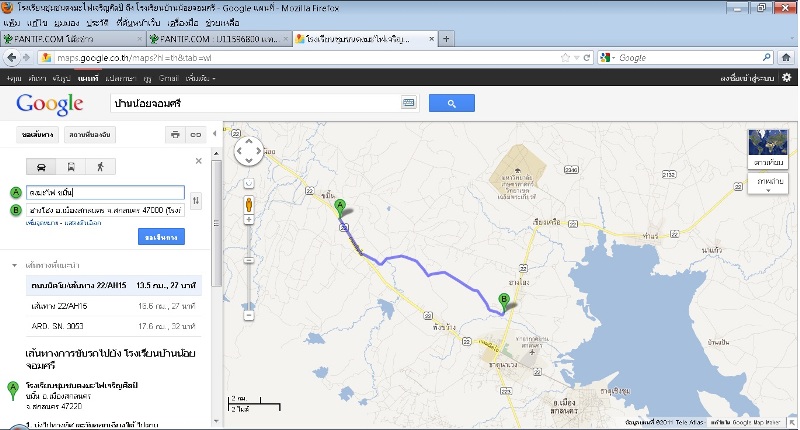Open the first Firefox menu bar item

coord(11,23)
